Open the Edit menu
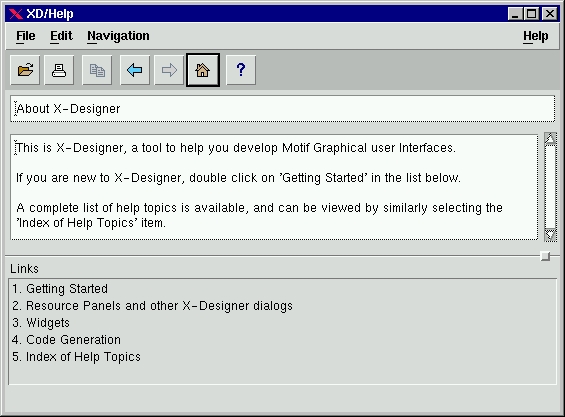 click(x=61, y=36)
